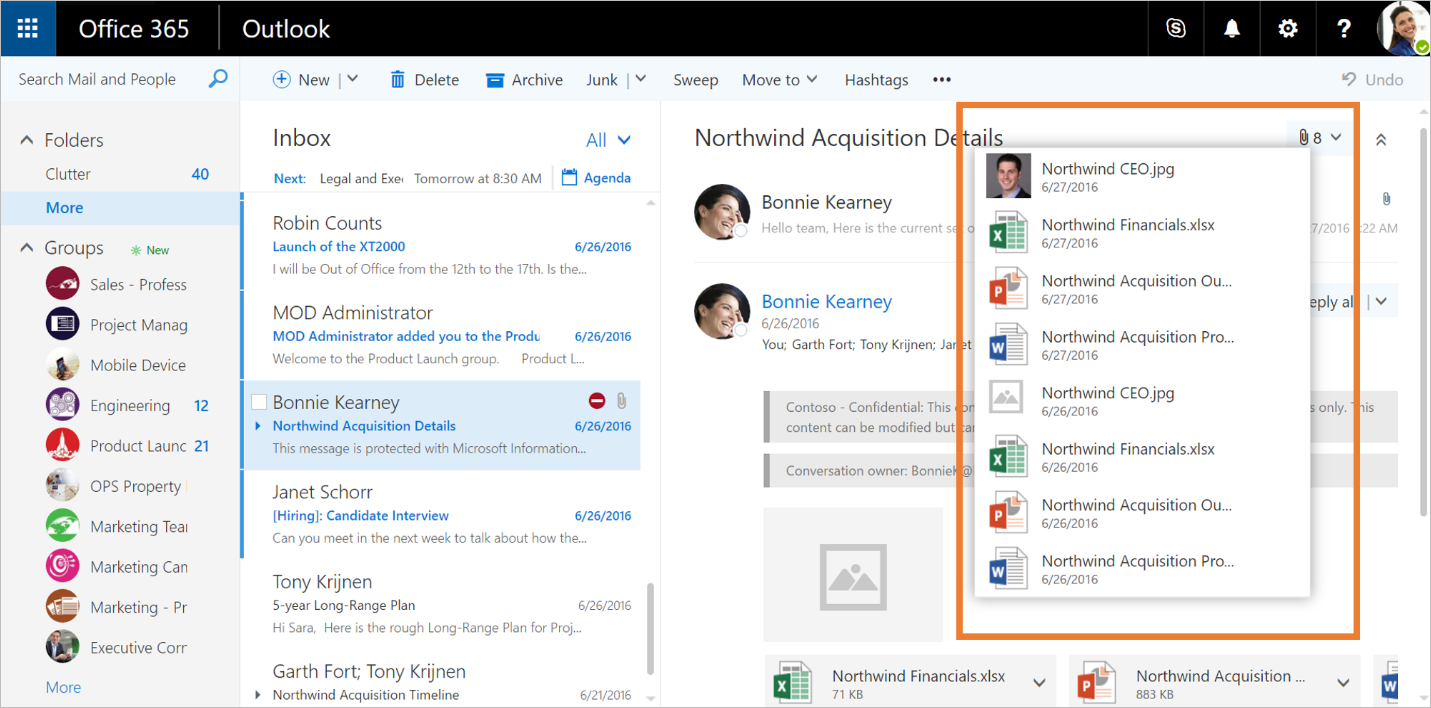Open Settings with the gear icon
Viewport: 1431px width, 708px height.
(x=1287, y=27)
